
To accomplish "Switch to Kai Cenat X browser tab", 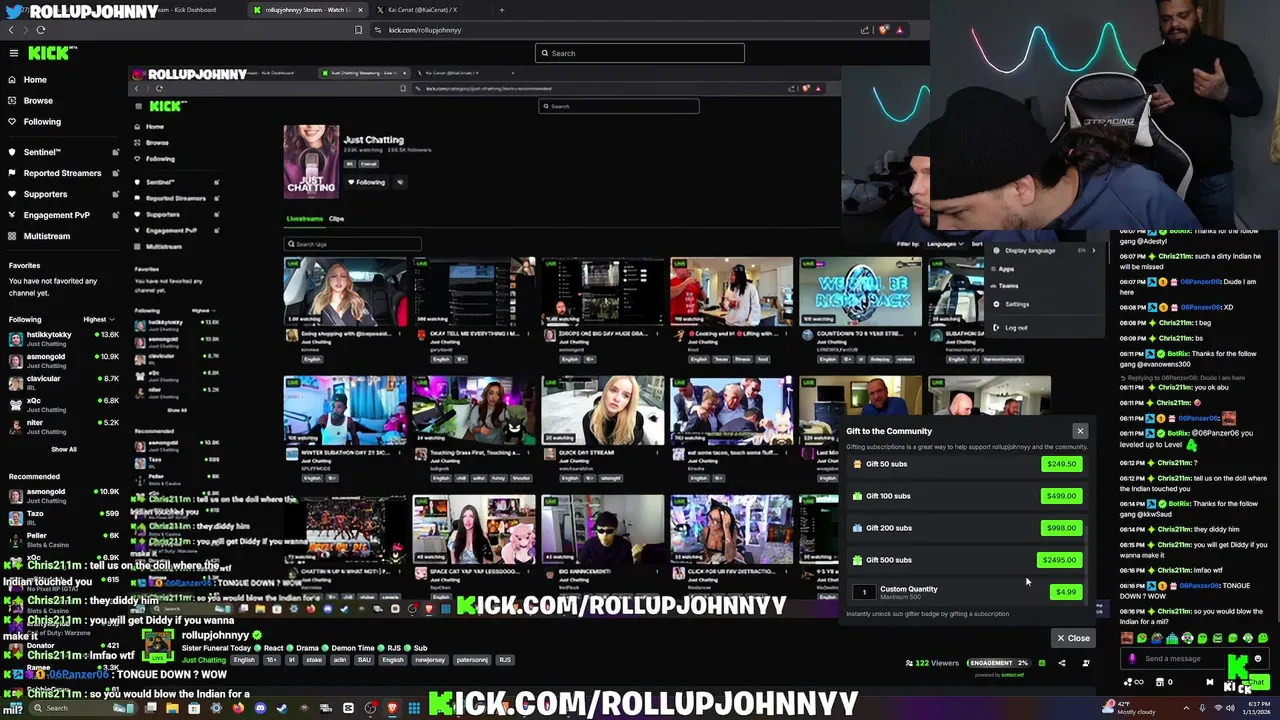I will tap(422, 10).
